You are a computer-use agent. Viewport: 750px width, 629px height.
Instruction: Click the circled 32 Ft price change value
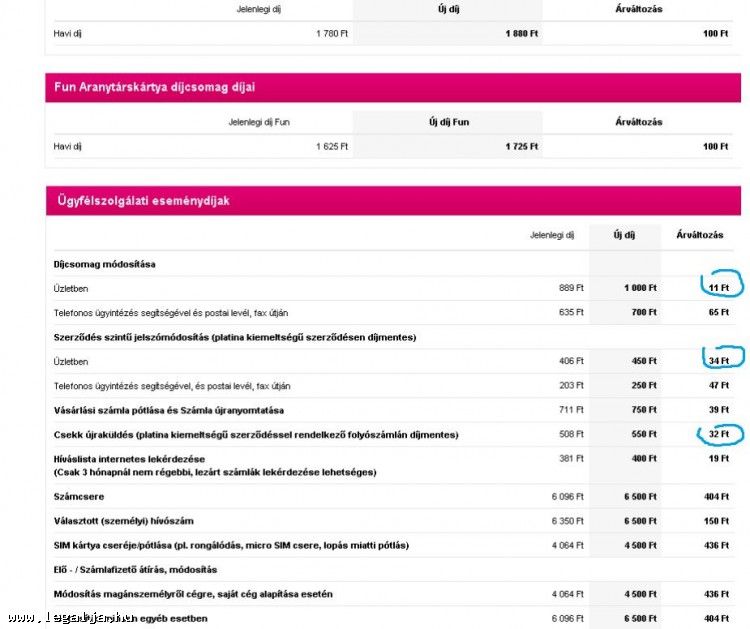[718, 435]
